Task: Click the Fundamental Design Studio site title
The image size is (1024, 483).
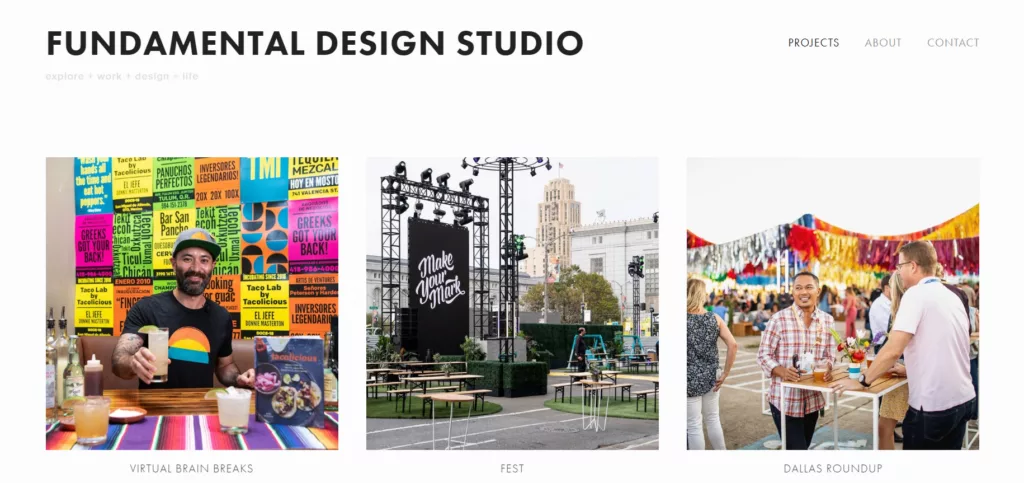Action: click(x=315, y=43)
